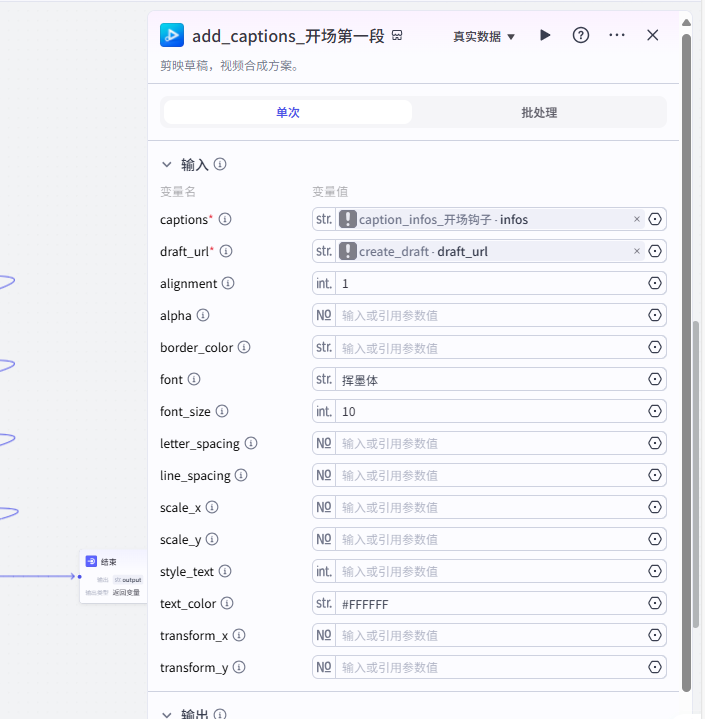Viewport: 705px width, 719px height.
Task: Click the reference picker icon in text_color row
Action: (655, 603)
